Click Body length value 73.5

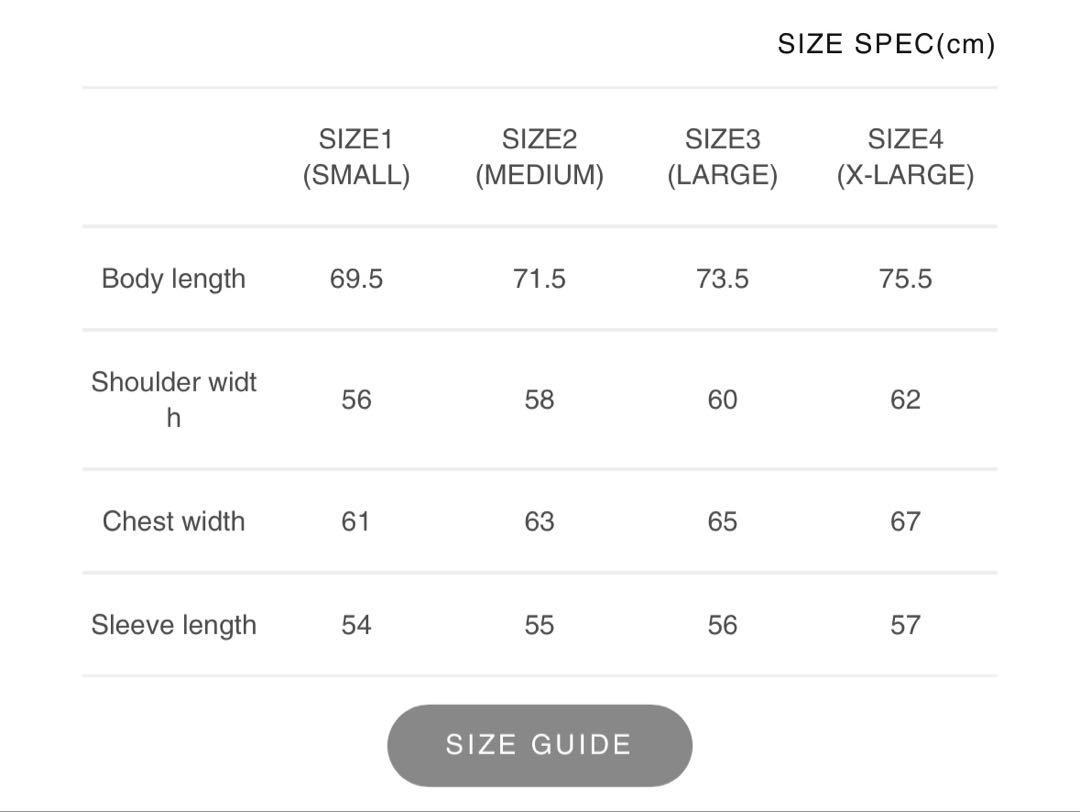(723, 279)
